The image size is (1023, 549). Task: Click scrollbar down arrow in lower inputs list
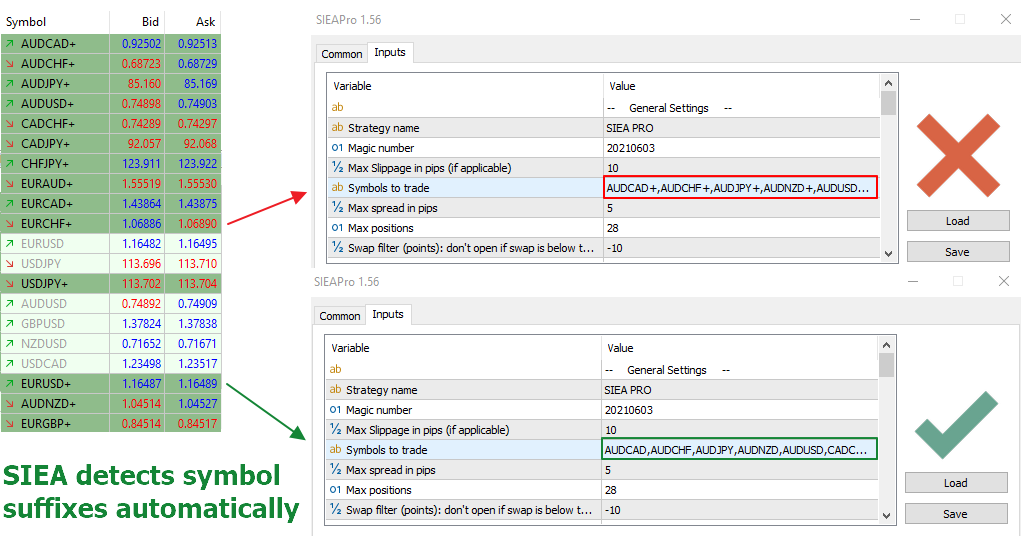click(x=886, y=516)
